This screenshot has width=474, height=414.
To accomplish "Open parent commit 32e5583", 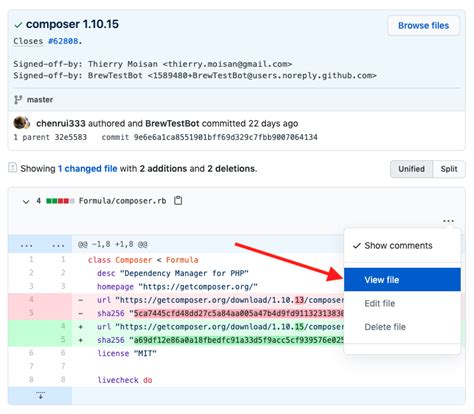I will click(x=71, y=137).
